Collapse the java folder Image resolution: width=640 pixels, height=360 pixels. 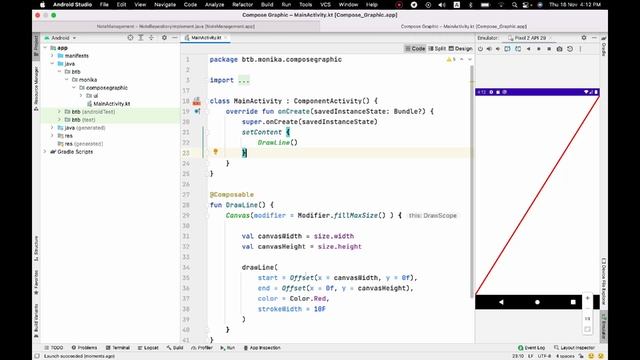[52, 64]
